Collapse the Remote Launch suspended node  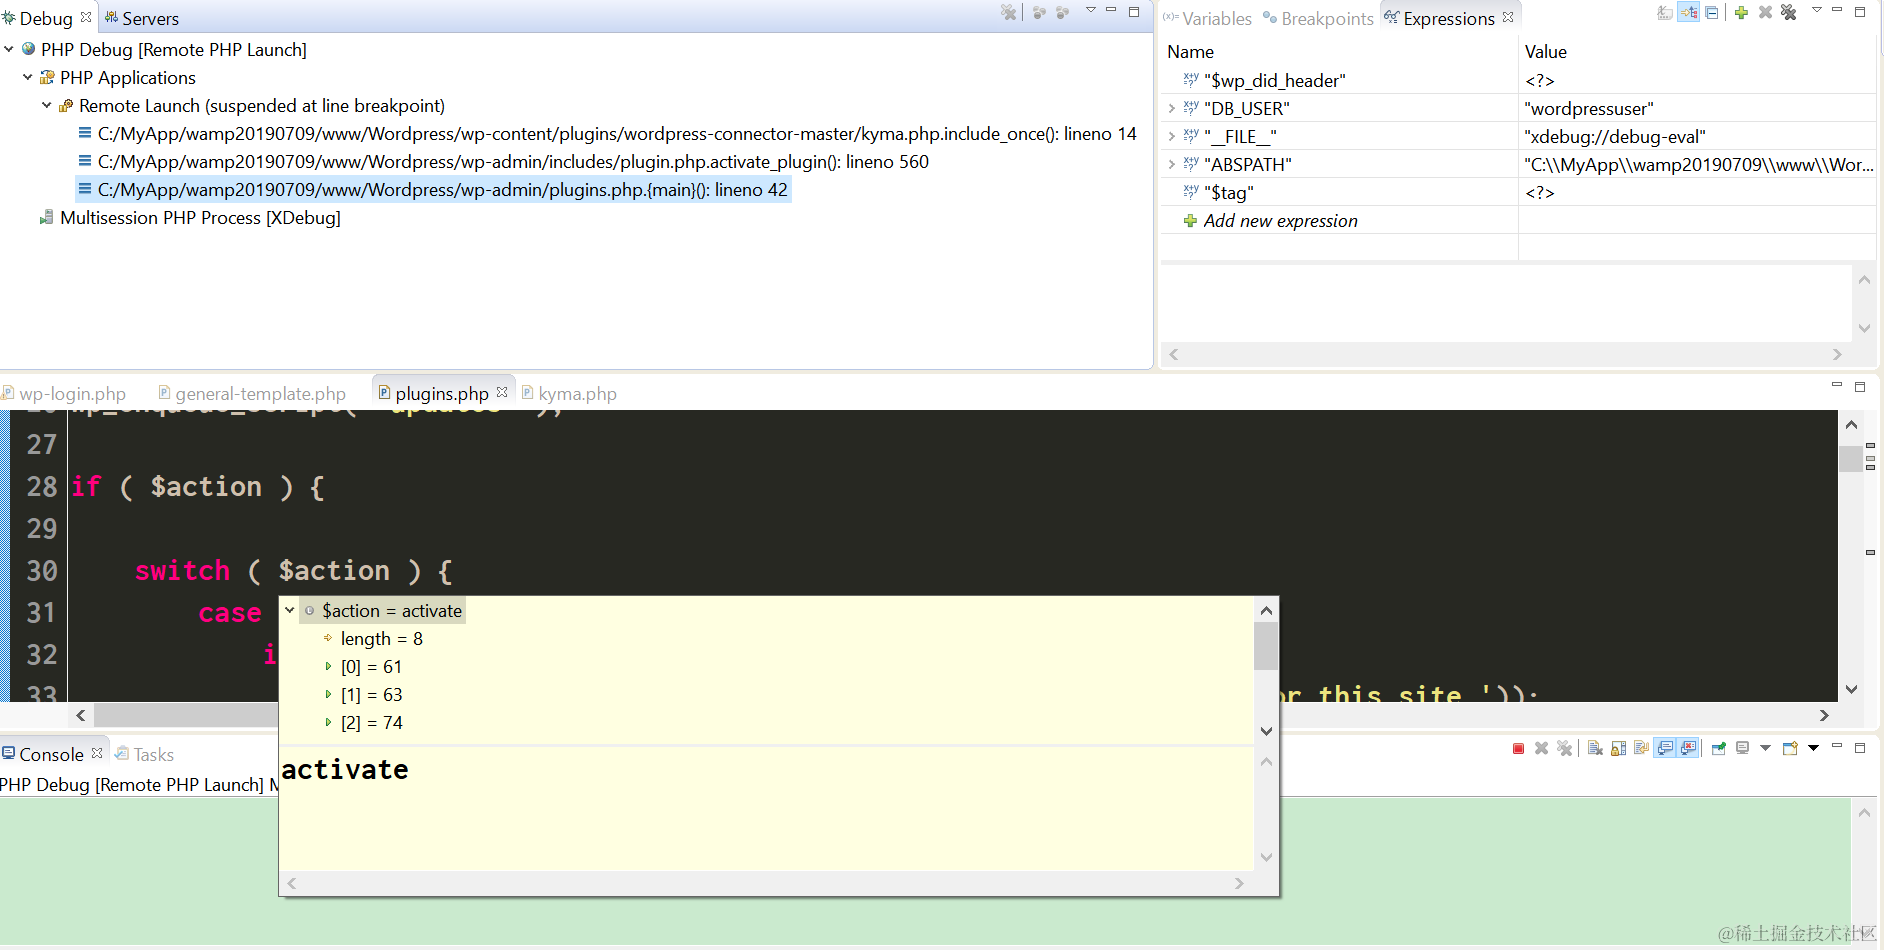point(47,104)
